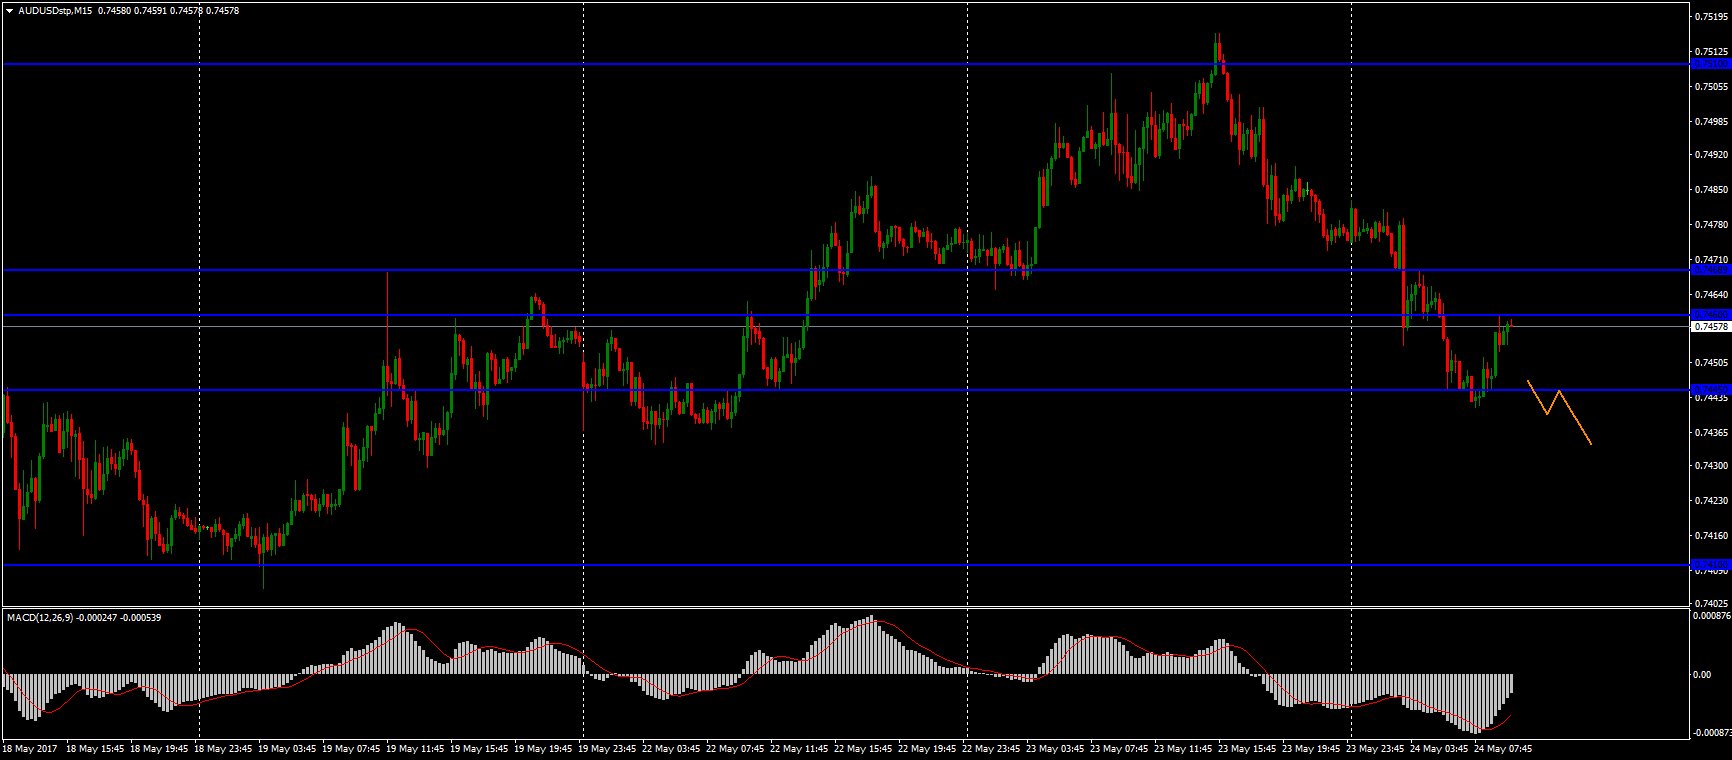Image resolution: width=1732 pixels, height=760 pixels.
Task: Click the 18 May 2017 date label
Action: 31,748
